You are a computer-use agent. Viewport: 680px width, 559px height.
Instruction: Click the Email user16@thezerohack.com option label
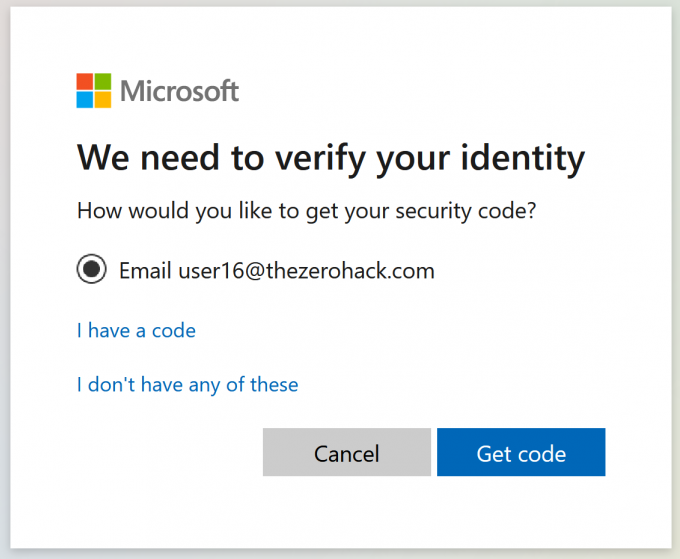276,270
